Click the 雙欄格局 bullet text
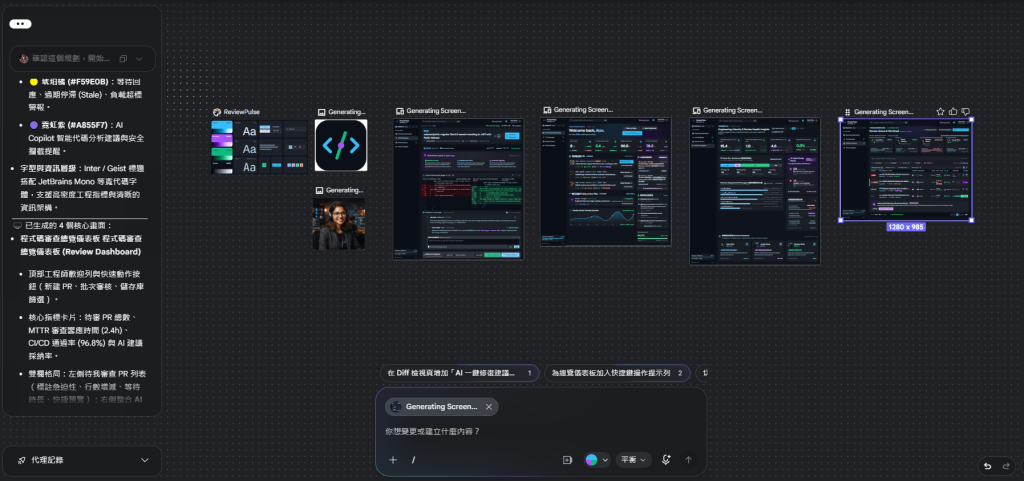The image size is (1024, 481). point(86,386)
